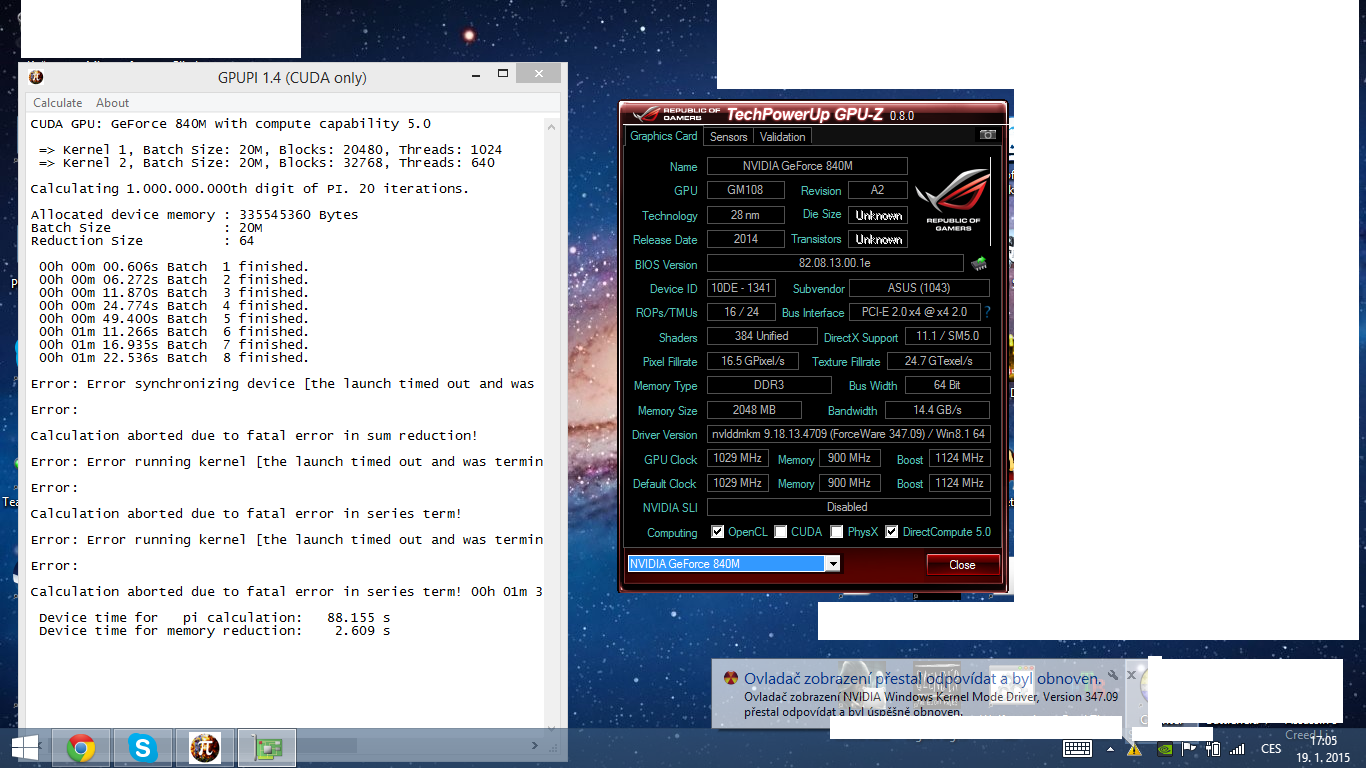The height and width of the screenshot is (768, 1366).
Task: Expand the NVIDIA GeForce 840M GPU dropdown
Action: click(832, 564)
